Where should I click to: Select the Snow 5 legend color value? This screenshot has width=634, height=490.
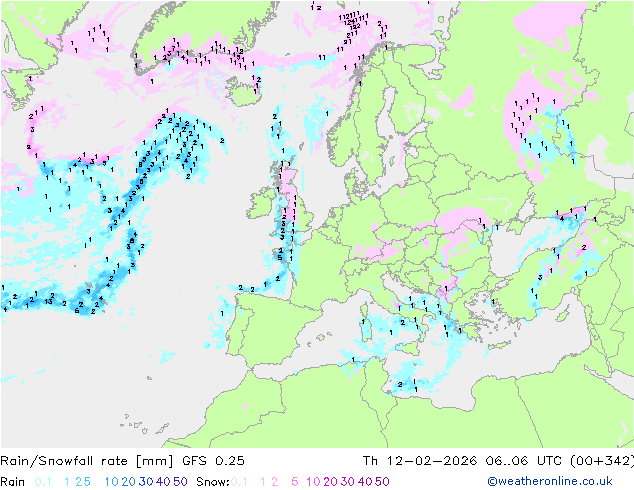295,482
